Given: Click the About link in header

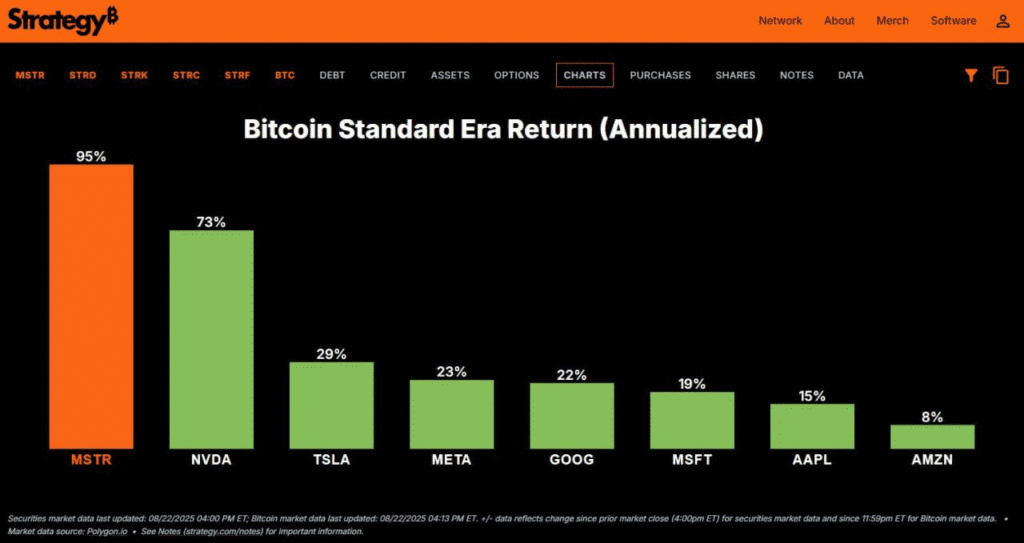Looking at the screenshot, I should coord(839,21).
